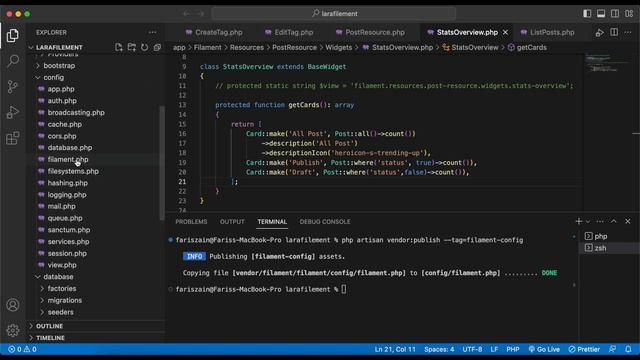Go forward with navigation arrow
This screenshot has height=360, width=640.
pyautogui.click(x=200, y=13)
